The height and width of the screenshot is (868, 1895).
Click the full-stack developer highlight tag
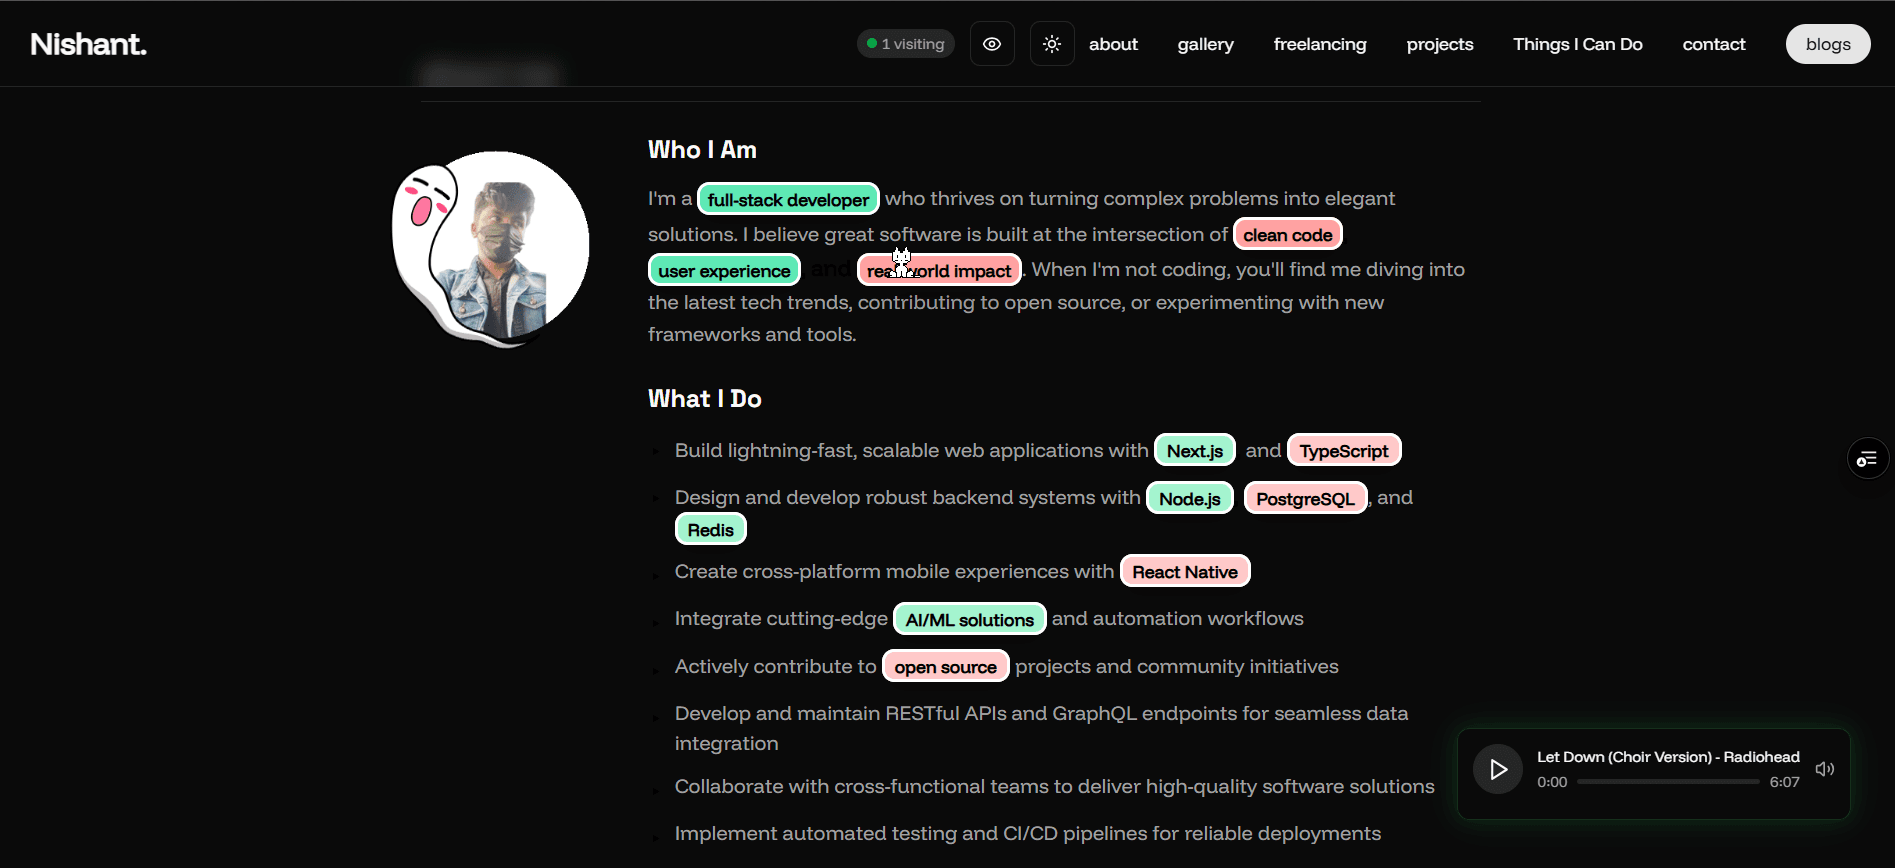(x=788, y=200)
